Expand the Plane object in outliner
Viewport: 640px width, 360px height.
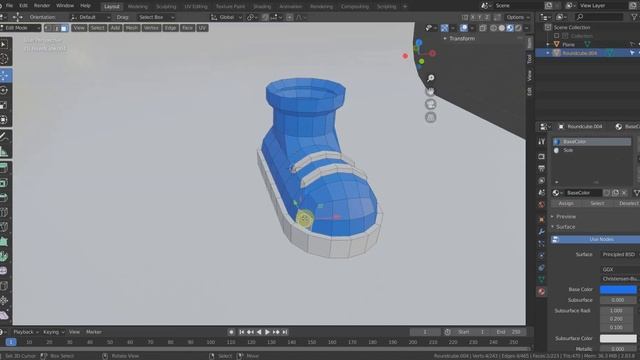[548, 44]
